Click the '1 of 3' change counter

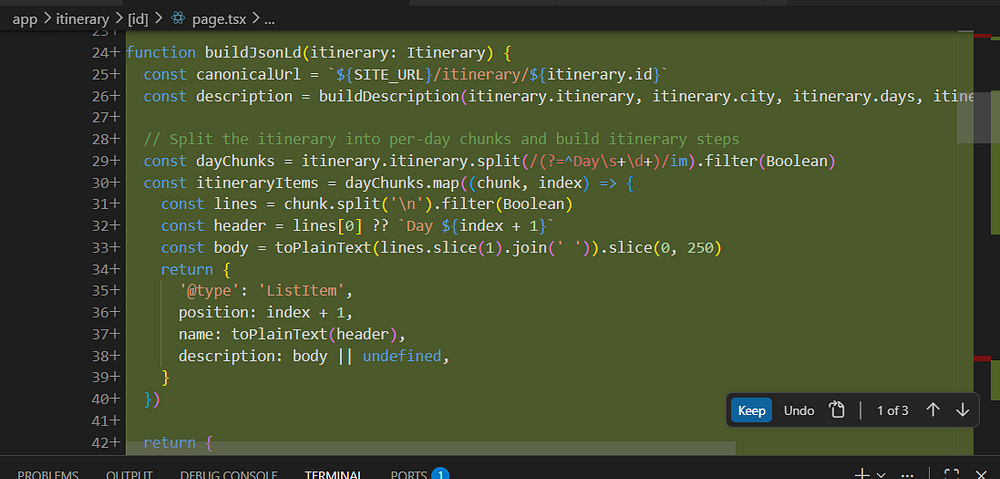coord(892,411)
